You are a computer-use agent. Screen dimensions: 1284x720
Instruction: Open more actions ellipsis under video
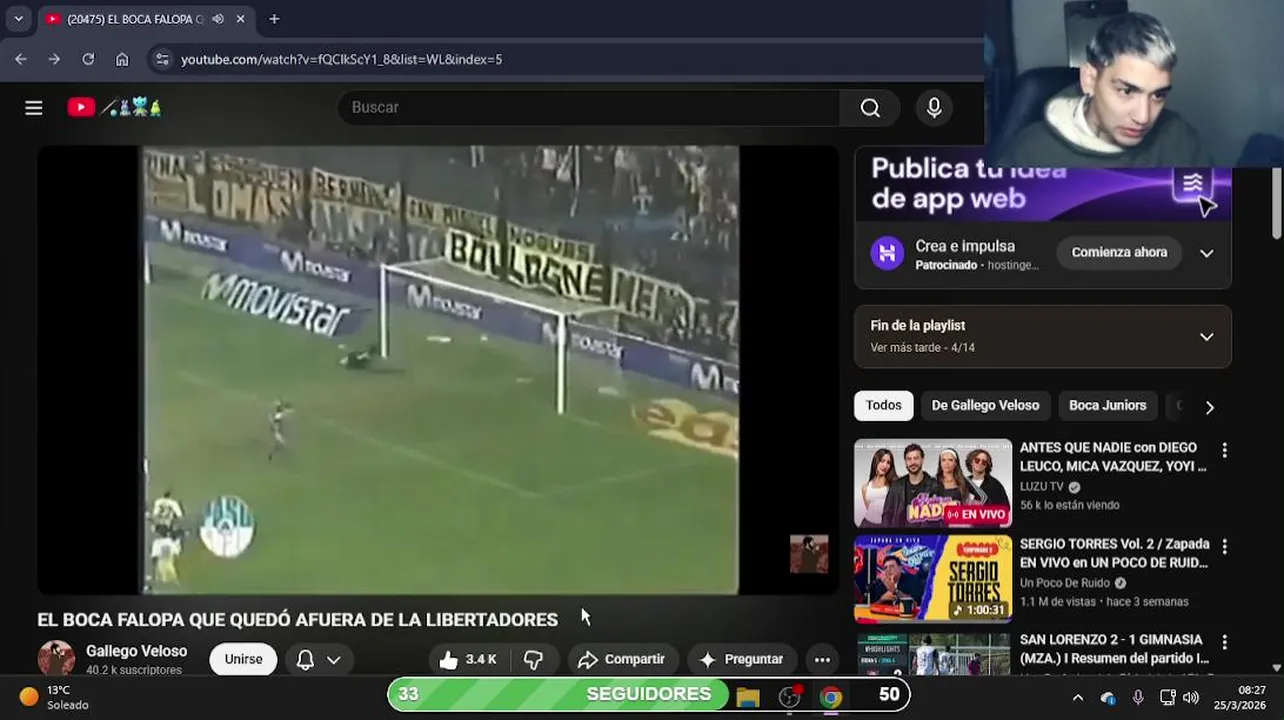(822, 659)
